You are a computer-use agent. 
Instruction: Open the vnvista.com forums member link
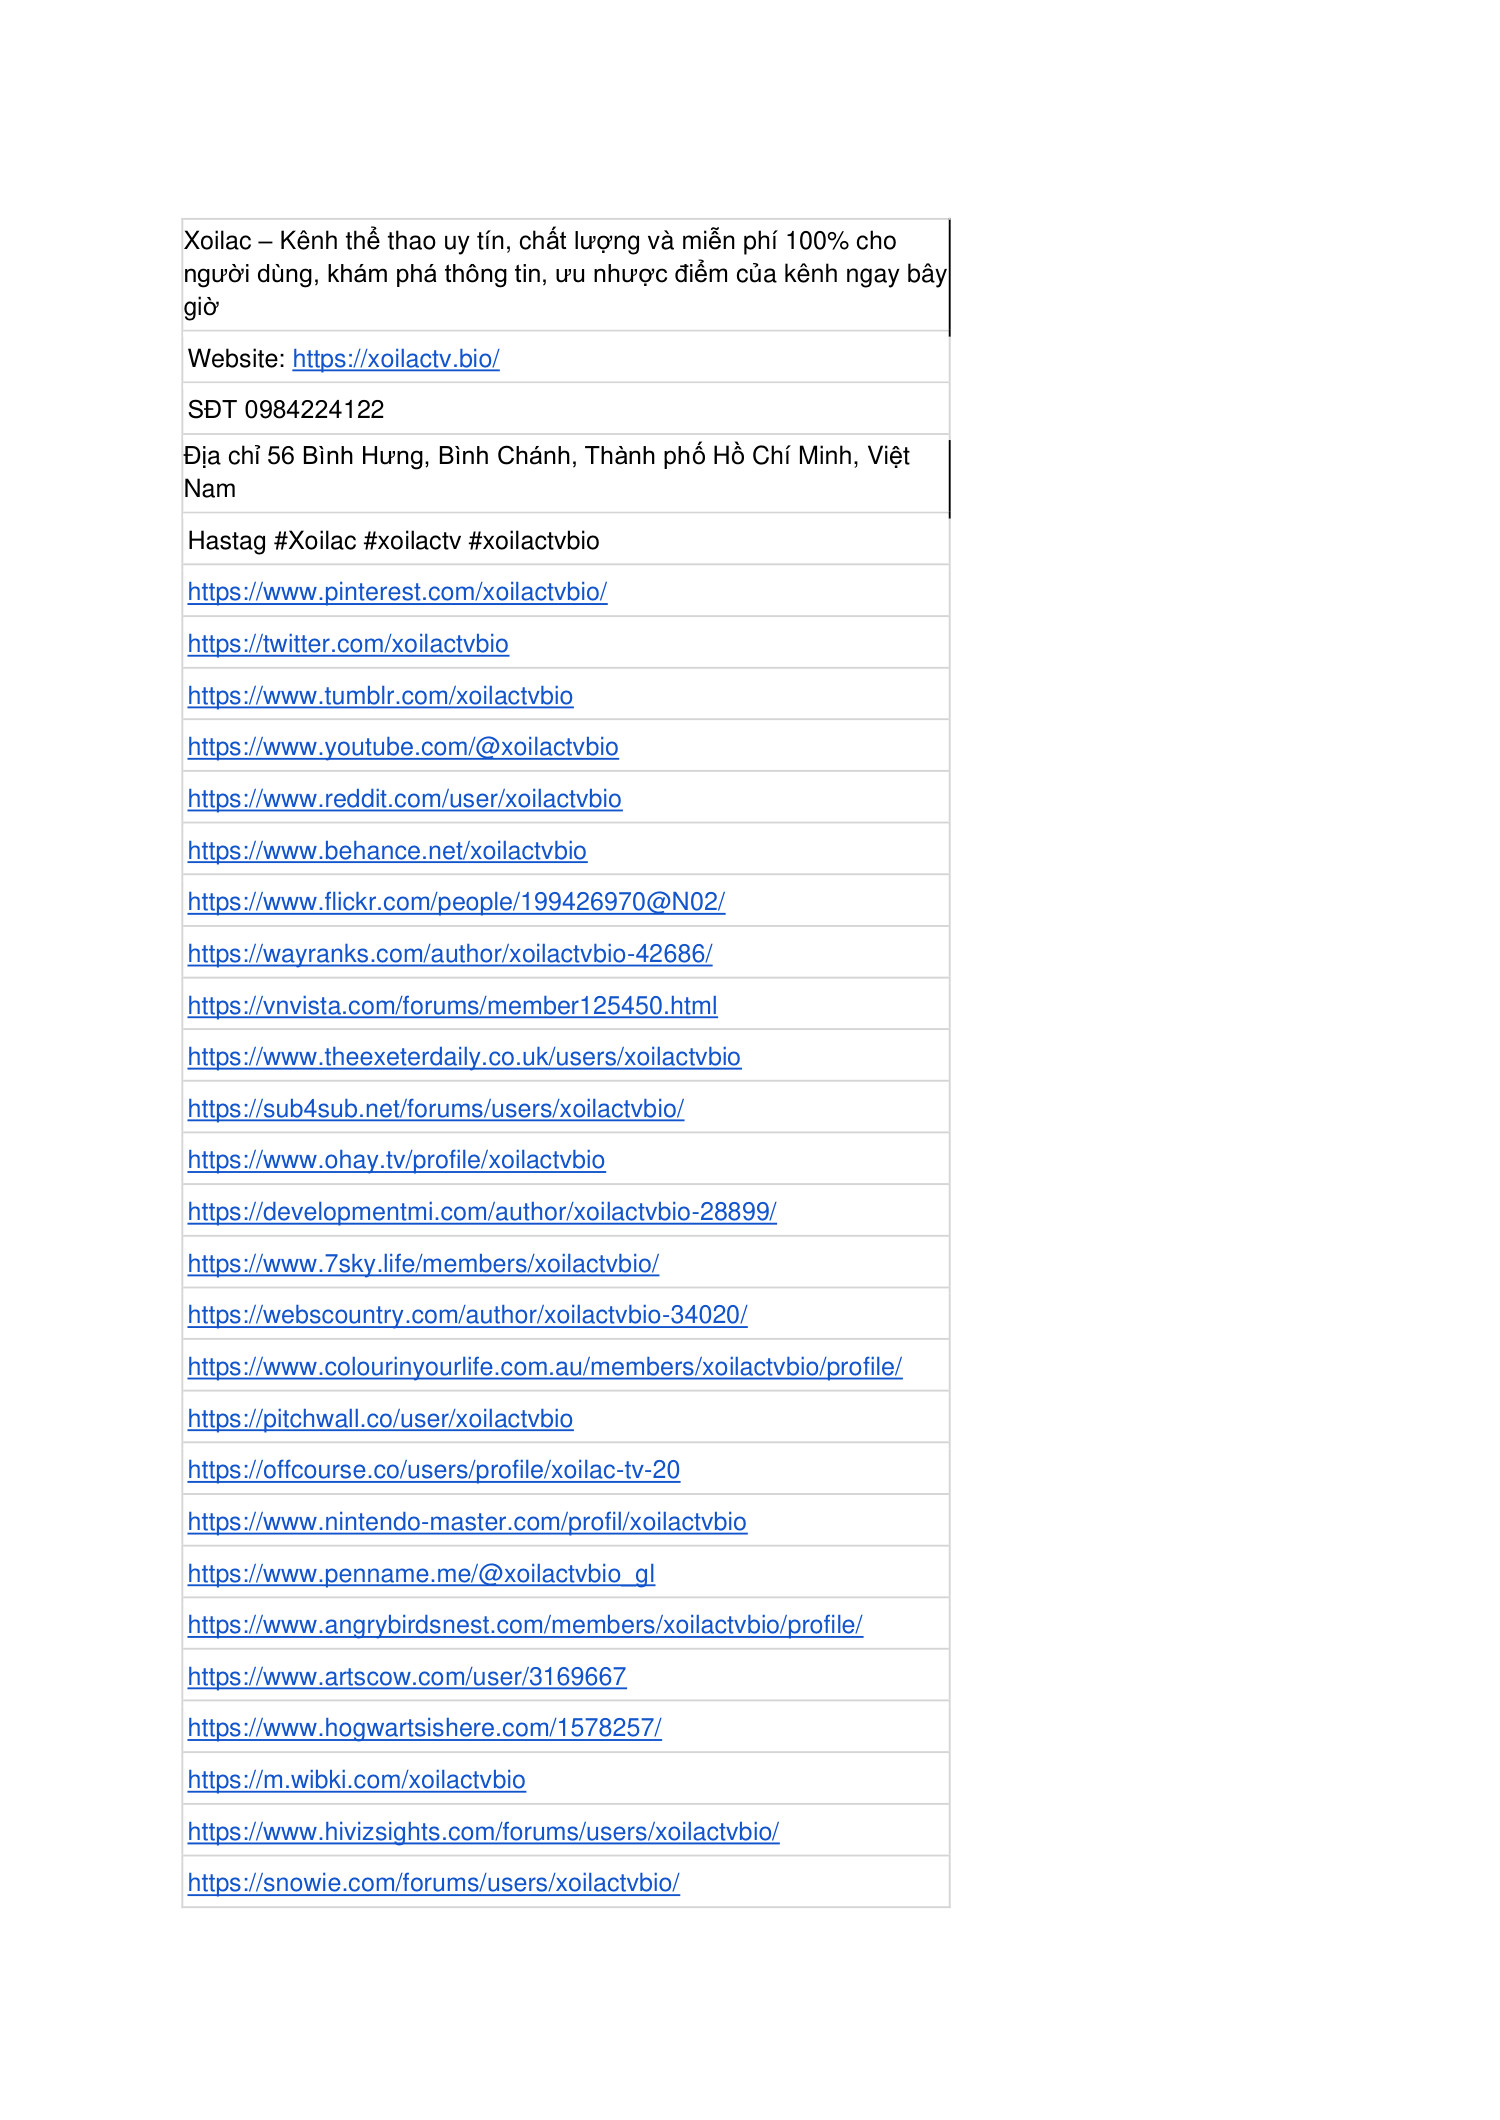452,1006
